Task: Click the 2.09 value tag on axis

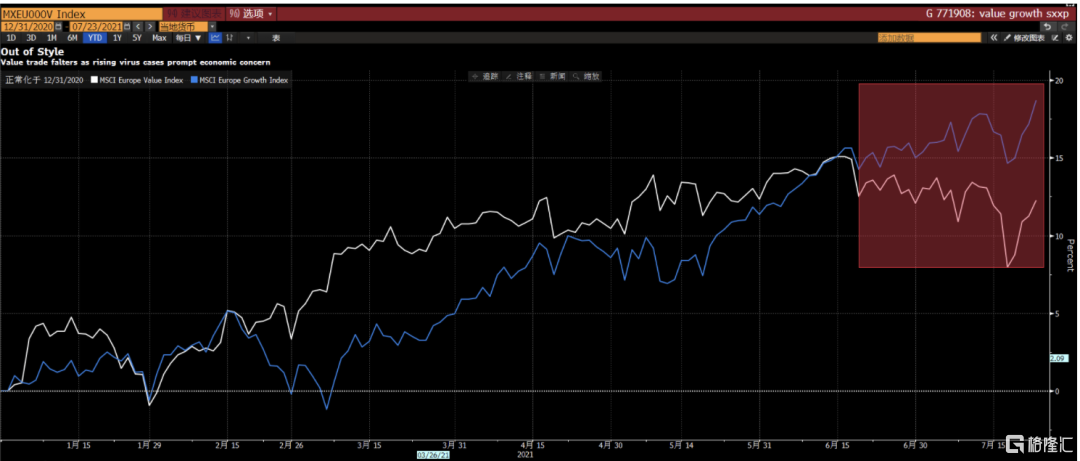Action: point(1059,358)
